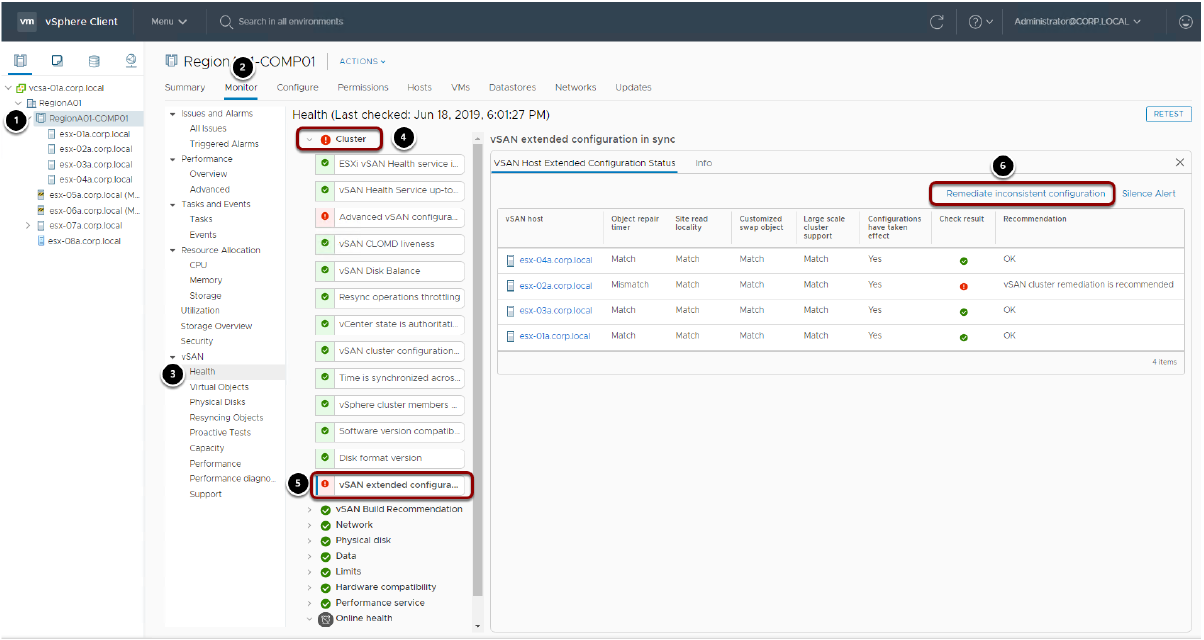The height and width of the screenshot is (640, 1204).
Task: Select esx-06a.corp.local in the inventory tree
Action: click(93, 210)
